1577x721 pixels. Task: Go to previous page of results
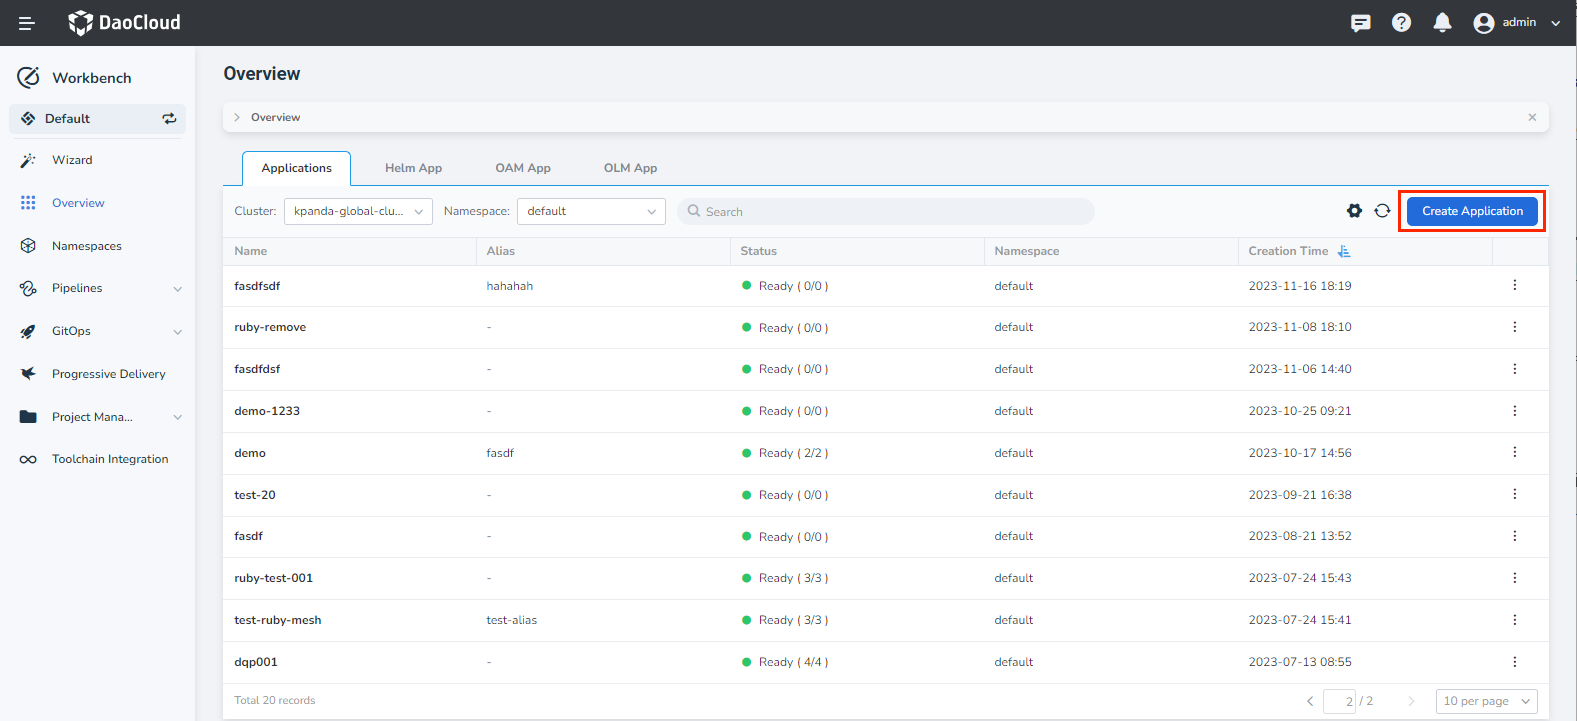(1310, 701)
